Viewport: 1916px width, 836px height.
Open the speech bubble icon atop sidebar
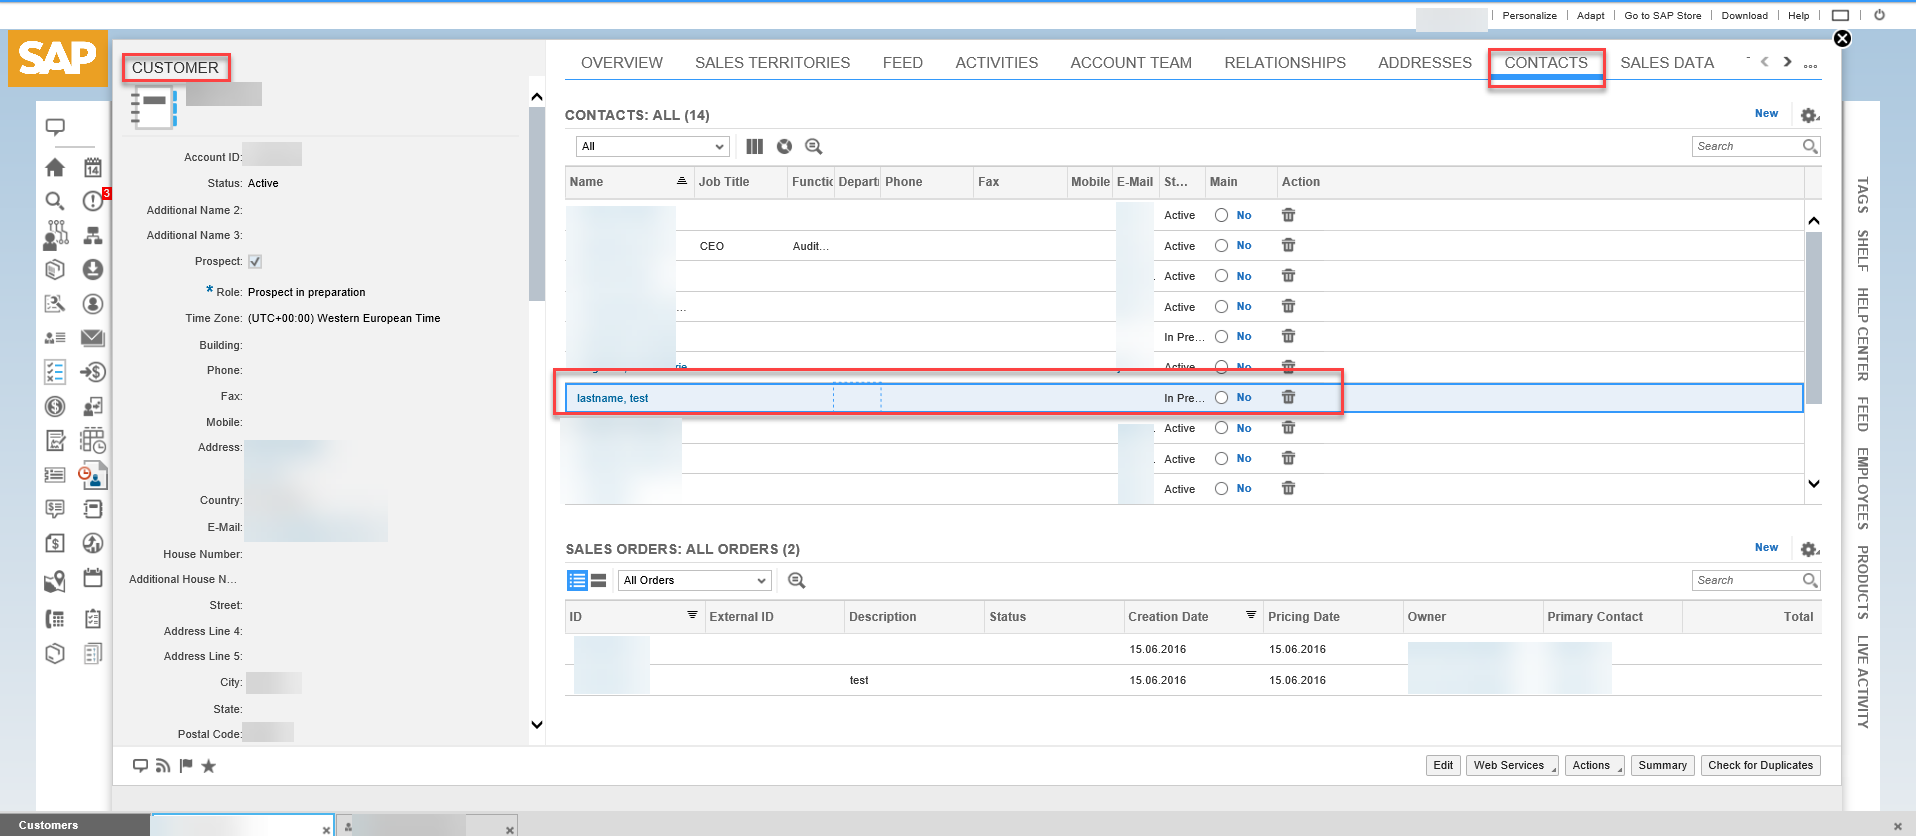click(55, 127)
